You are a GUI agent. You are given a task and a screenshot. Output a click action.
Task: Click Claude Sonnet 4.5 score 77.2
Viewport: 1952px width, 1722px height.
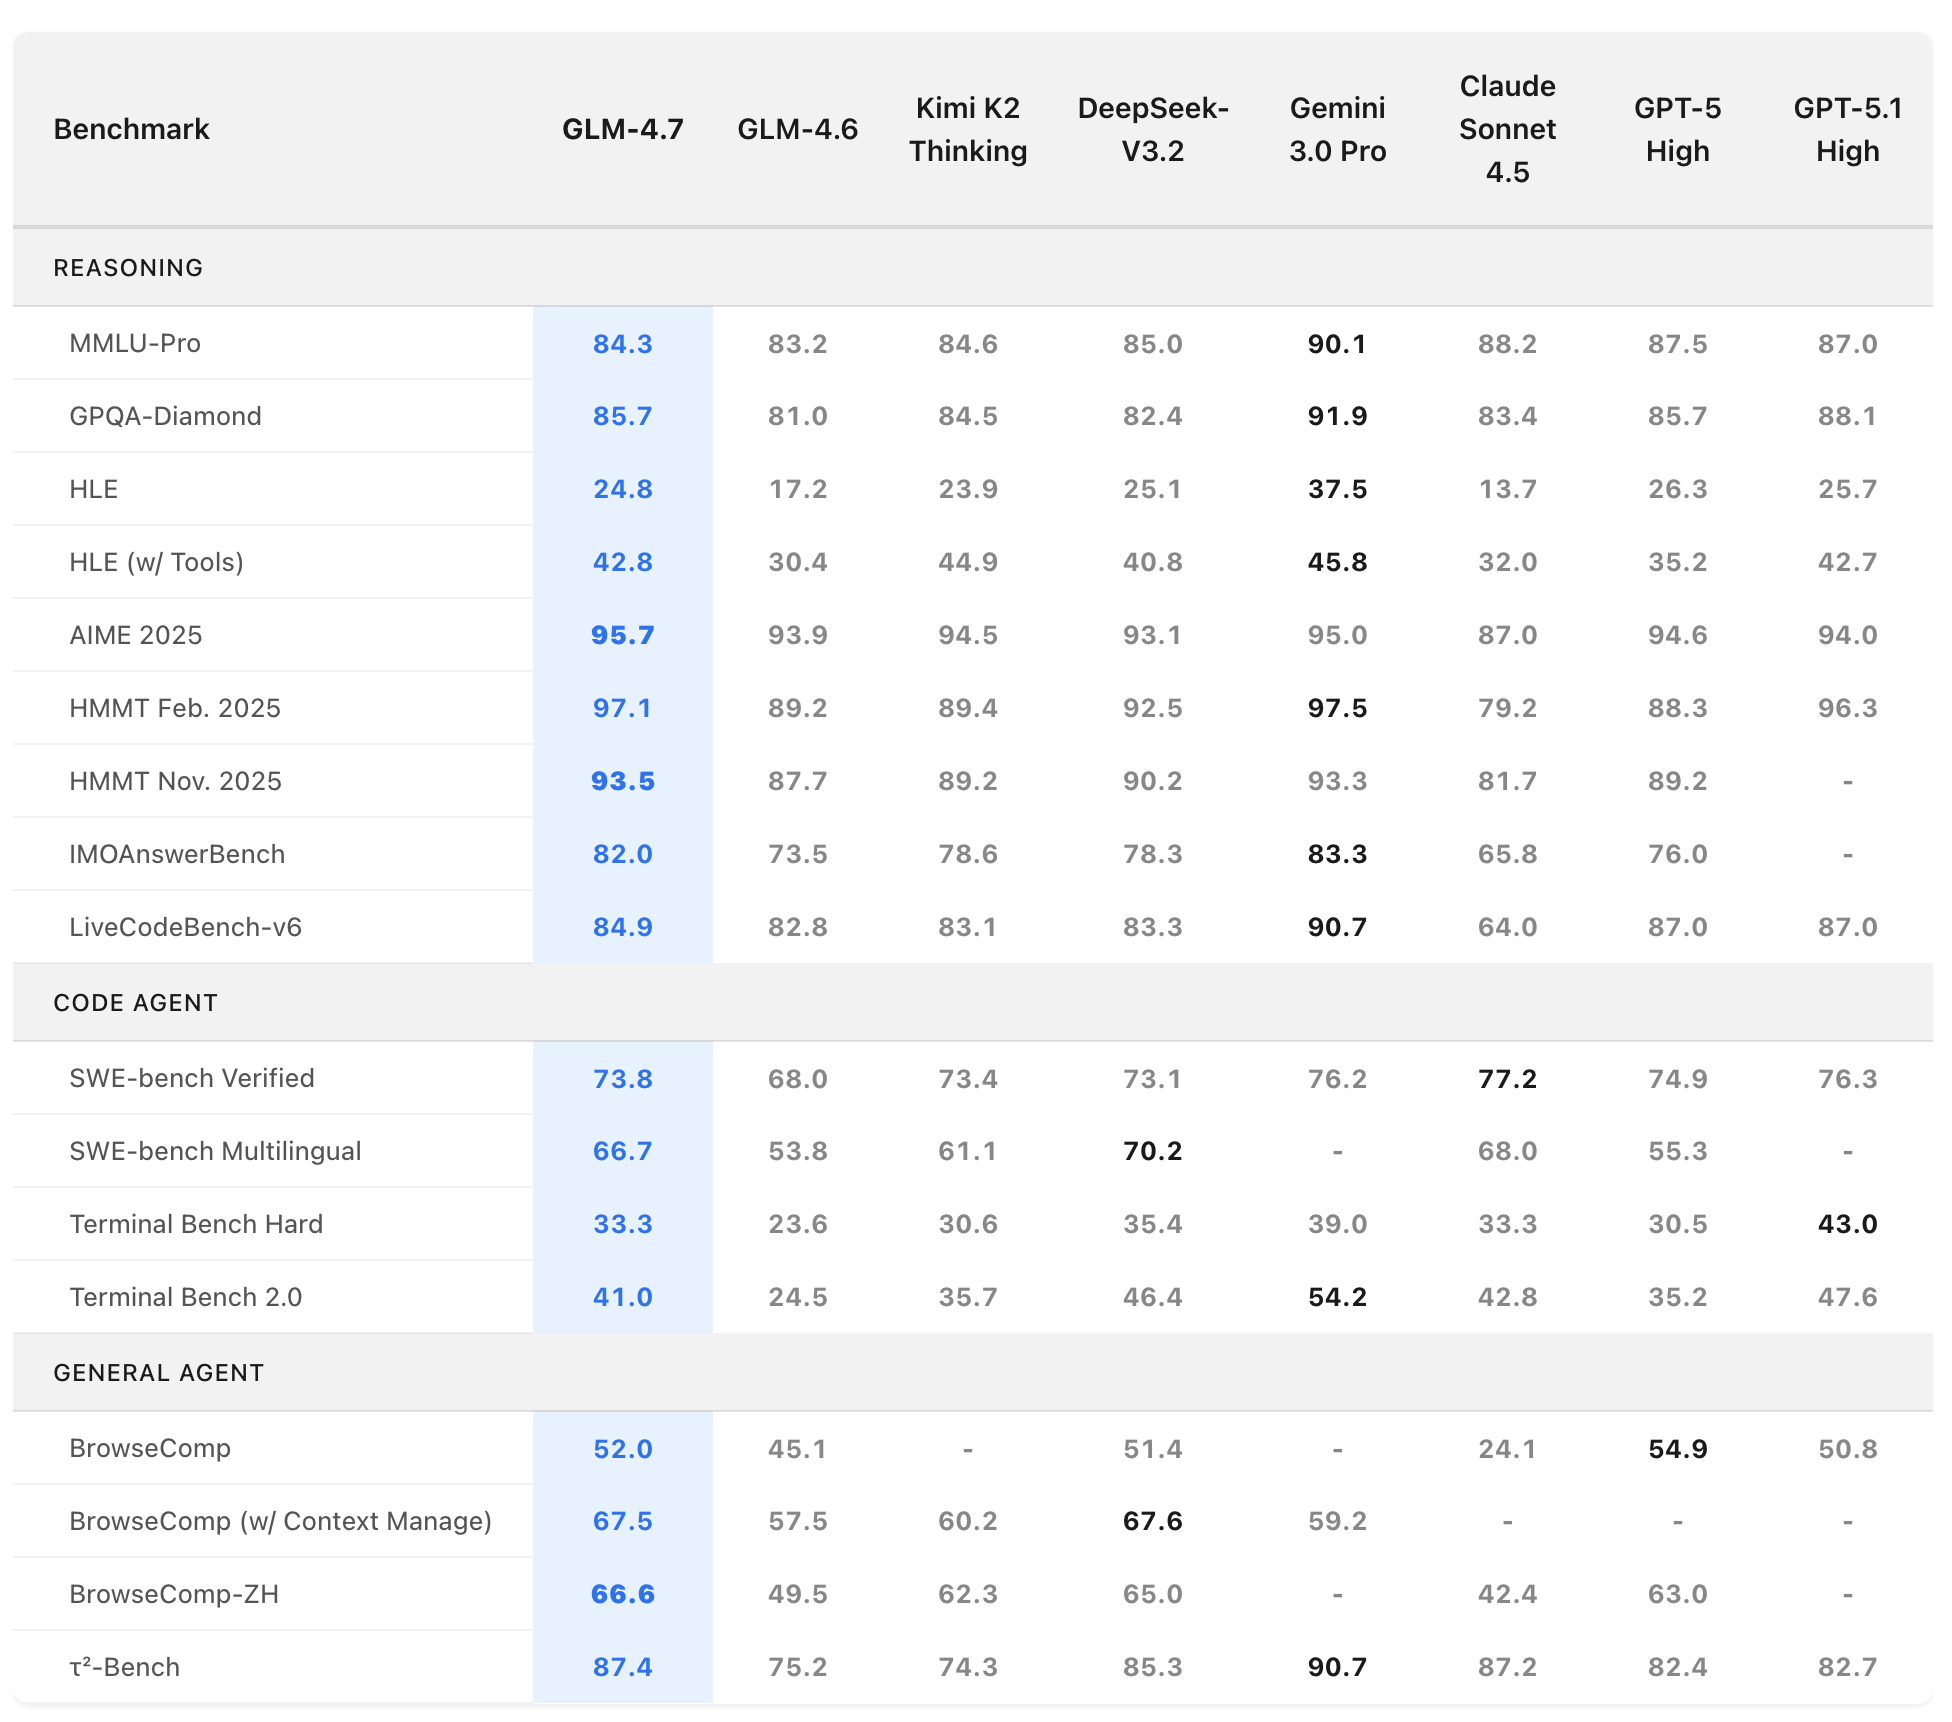click(x=1506, y=1078)
